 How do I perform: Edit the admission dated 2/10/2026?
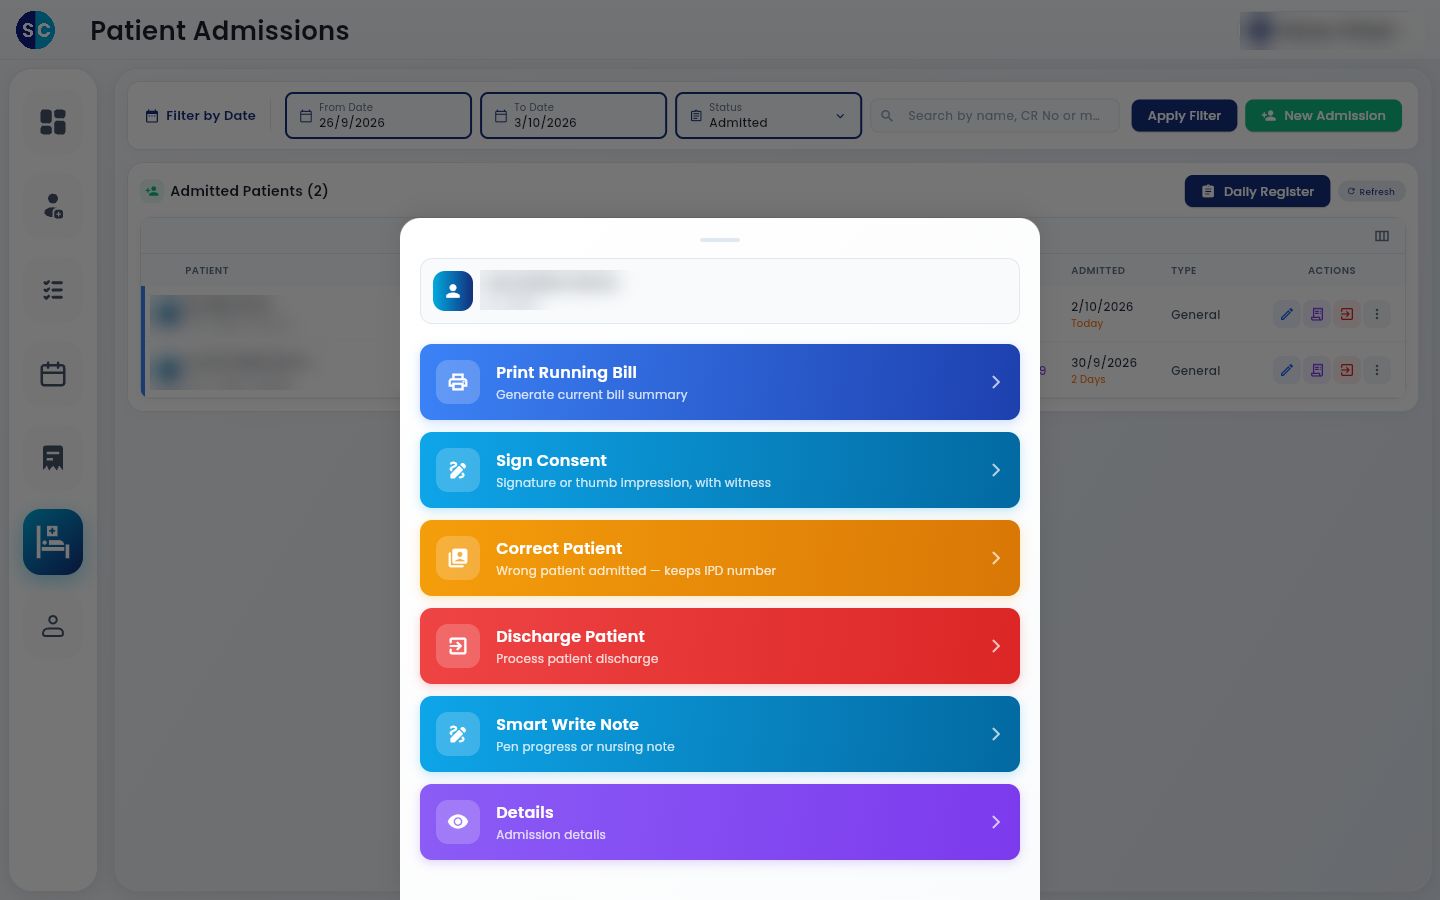[x=1287, y=314]
